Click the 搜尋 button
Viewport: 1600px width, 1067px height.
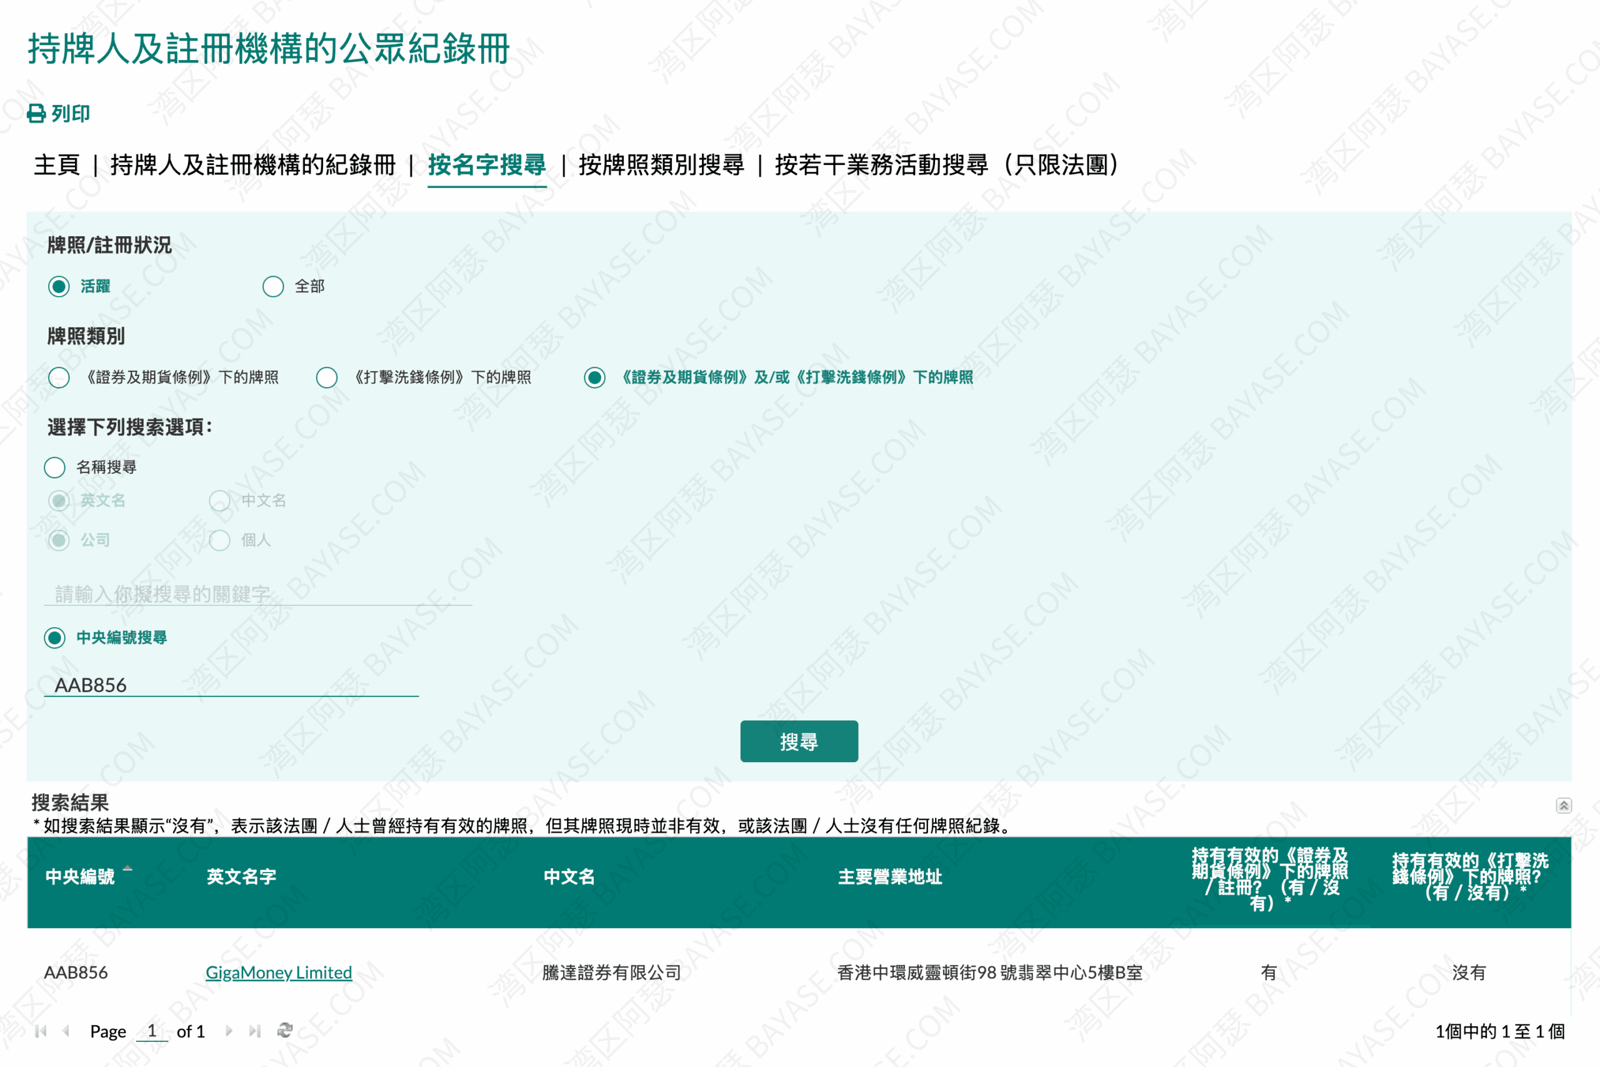pos(799,742)
